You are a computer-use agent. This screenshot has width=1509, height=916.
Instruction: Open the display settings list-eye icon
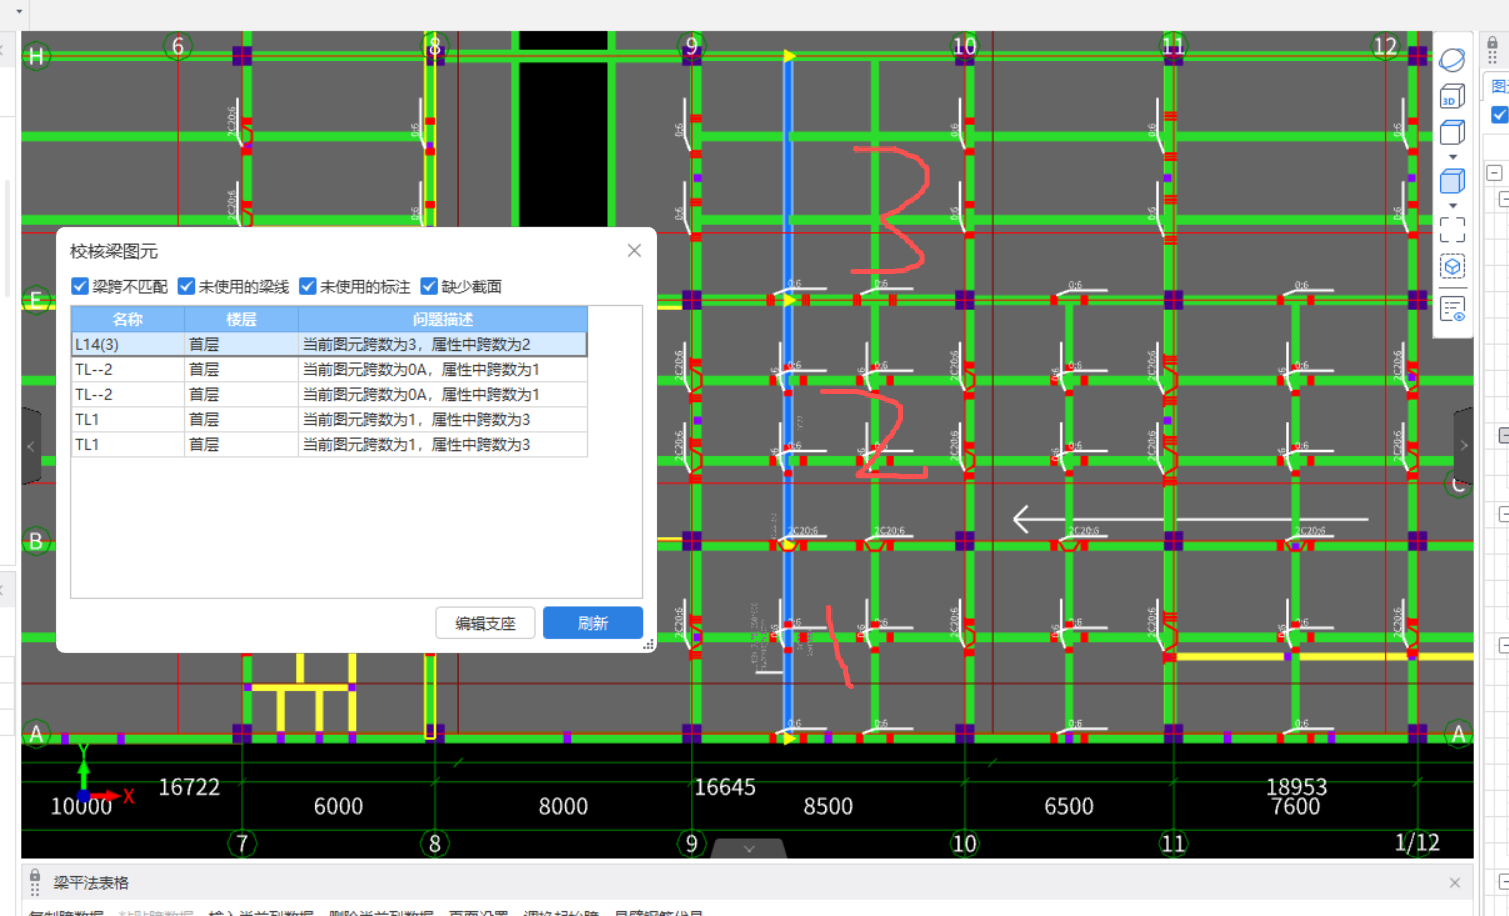(1452, 309)
